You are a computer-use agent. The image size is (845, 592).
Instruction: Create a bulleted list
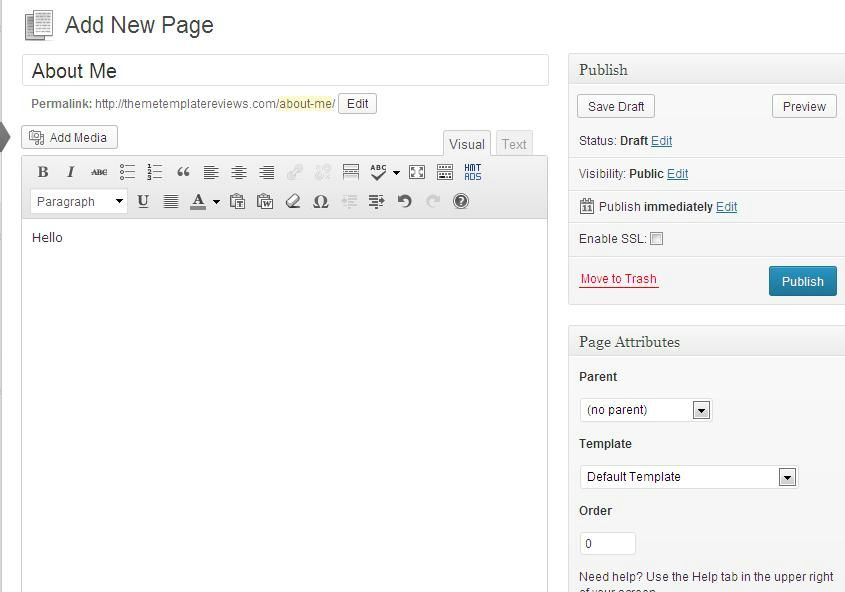[x=127, y=172]
